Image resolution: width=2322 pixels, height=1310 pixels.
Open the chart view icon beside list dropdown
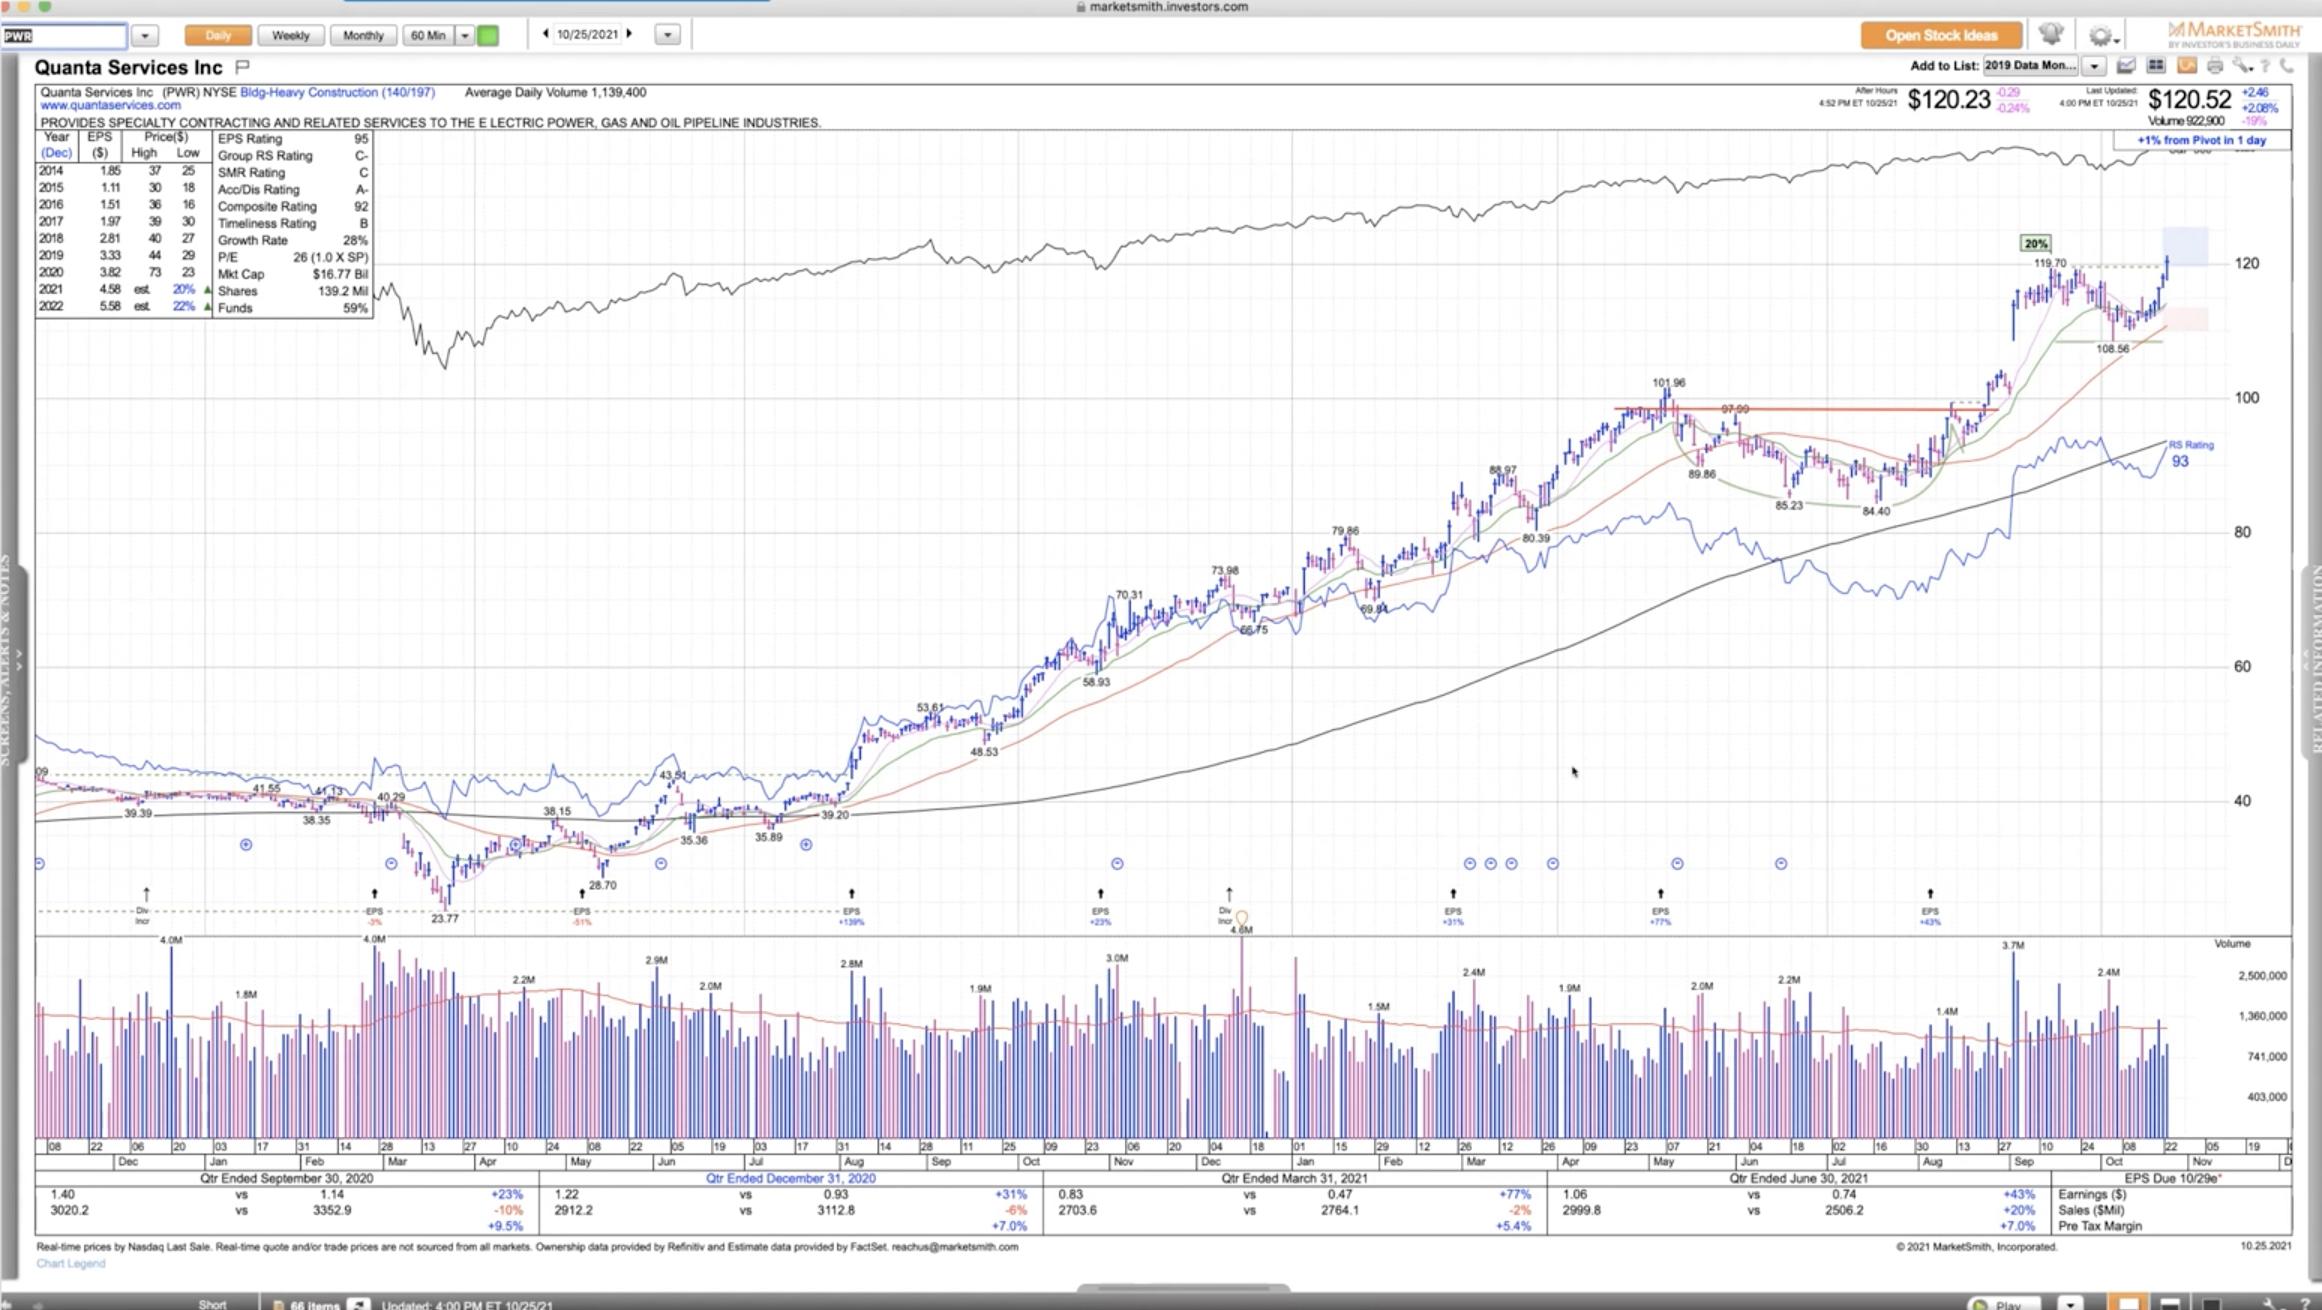tap(2126, 66)
